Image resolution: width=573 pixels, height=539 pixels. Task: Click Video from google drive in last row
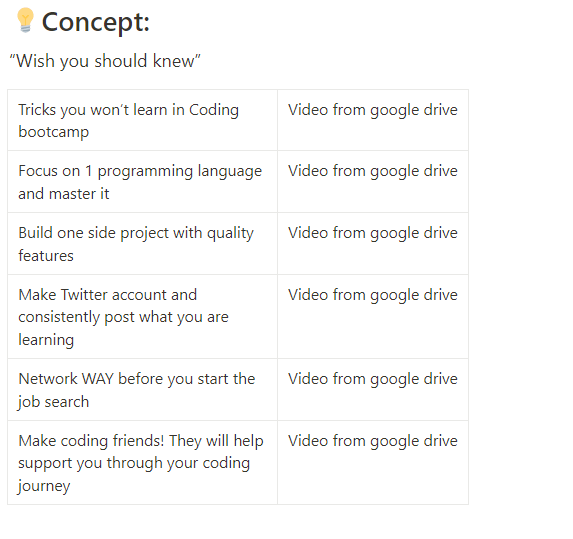tap(373, 441)
